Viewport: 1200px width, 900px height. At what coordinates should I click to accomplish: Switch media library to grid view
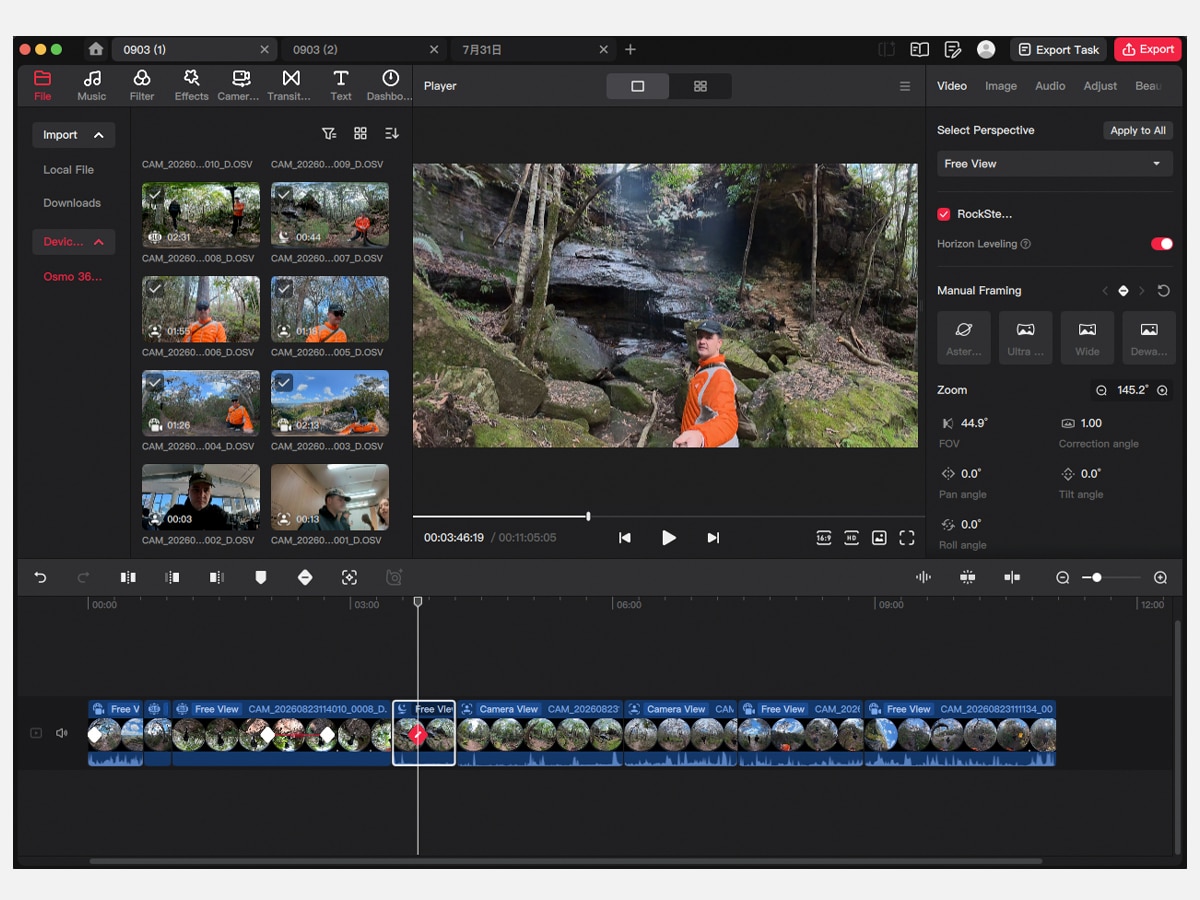[x=360, y=134]
